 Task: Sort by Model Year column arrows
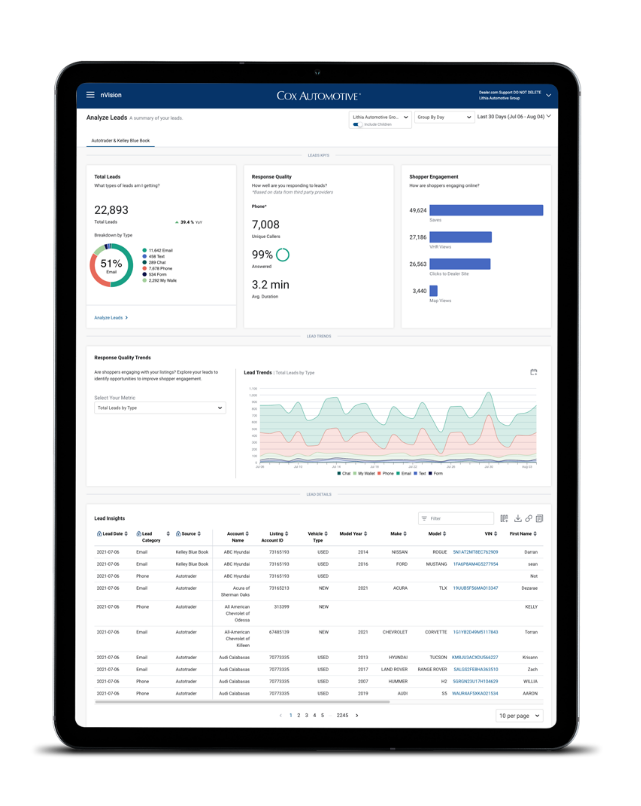pyautogui.click(x=365, y=534)
